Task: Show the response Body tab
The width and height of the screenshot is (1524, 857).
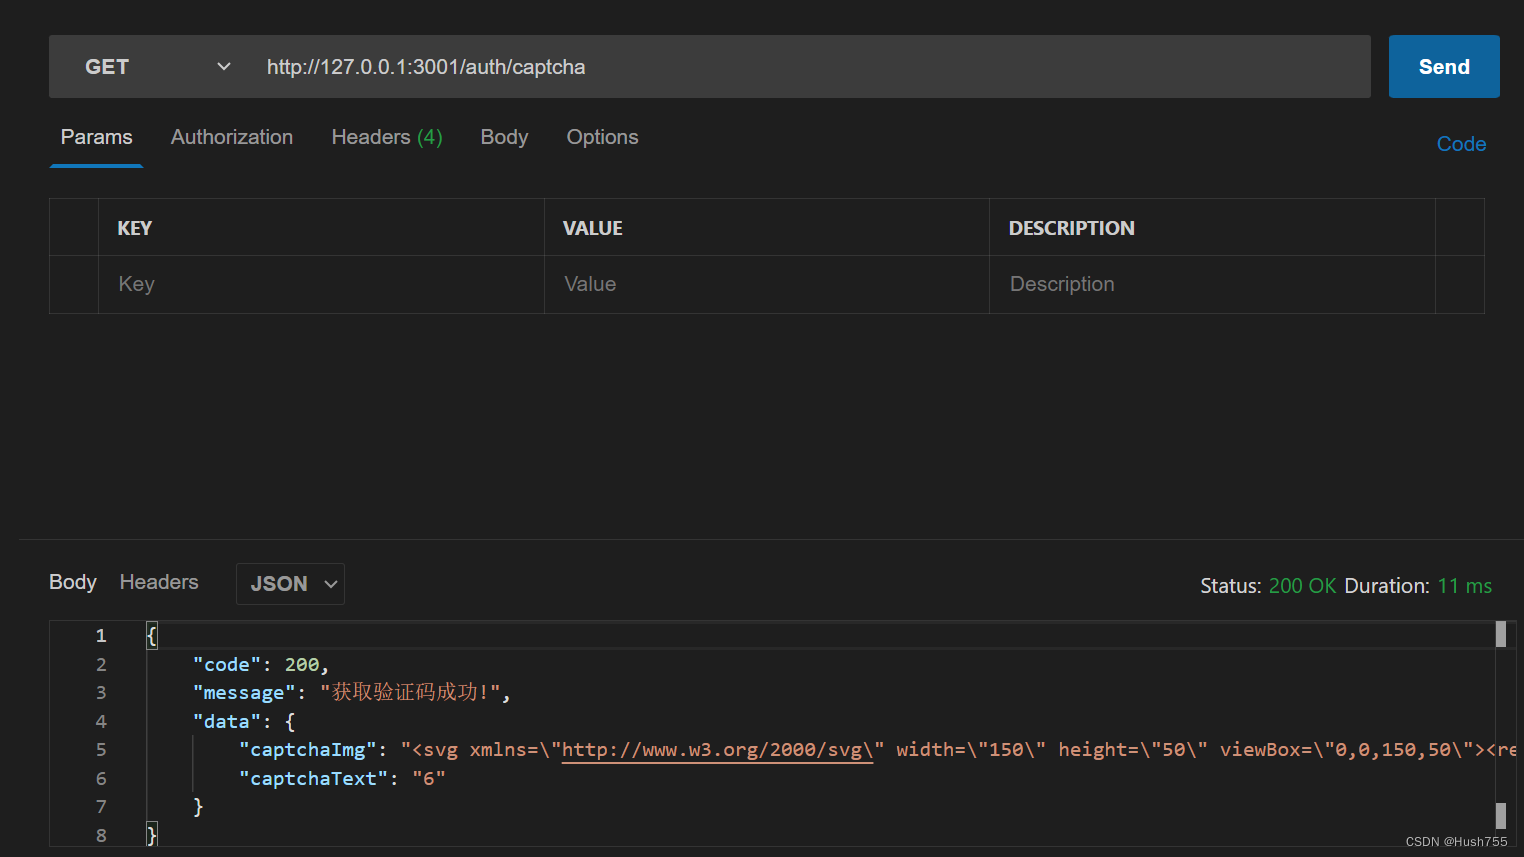Action: (73, 582)
